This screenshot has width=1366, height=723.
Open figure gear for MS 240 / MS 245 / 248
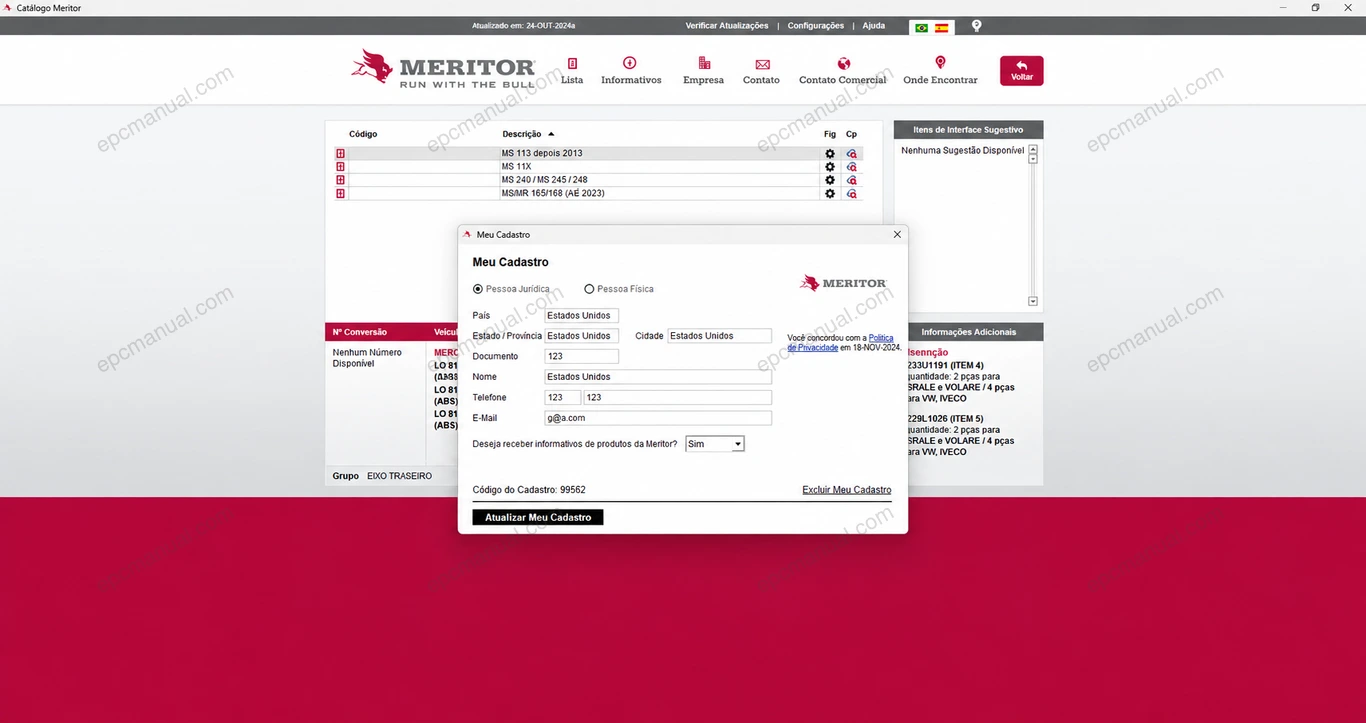tap(830, 180)
